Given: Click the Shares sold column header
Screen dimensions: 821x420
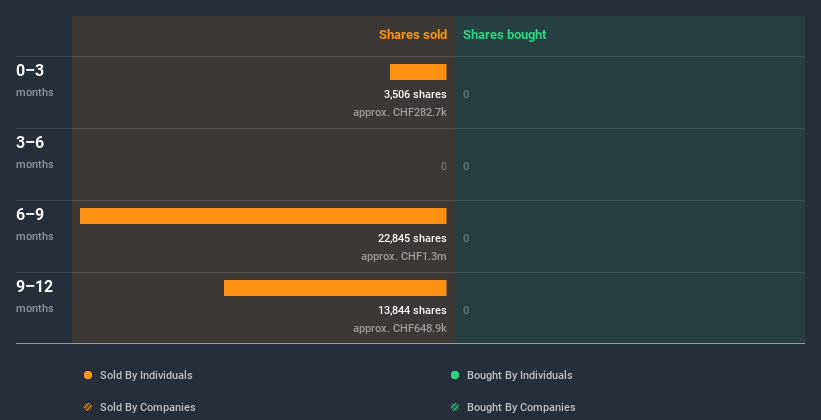Looking at the screenshot, I should coord(413,35).
